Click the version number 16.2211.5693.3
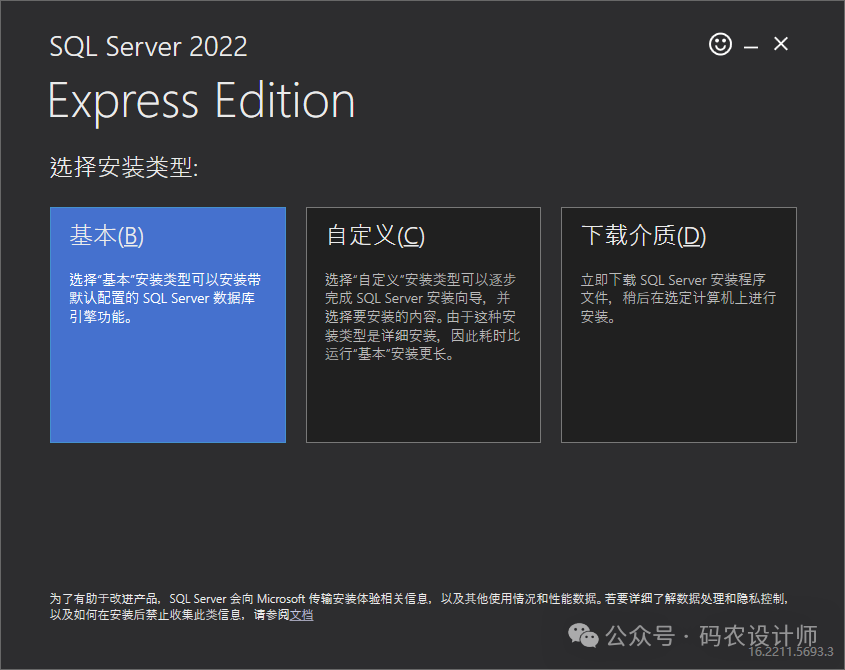The image size is (845, 670). tap(790, 652)
